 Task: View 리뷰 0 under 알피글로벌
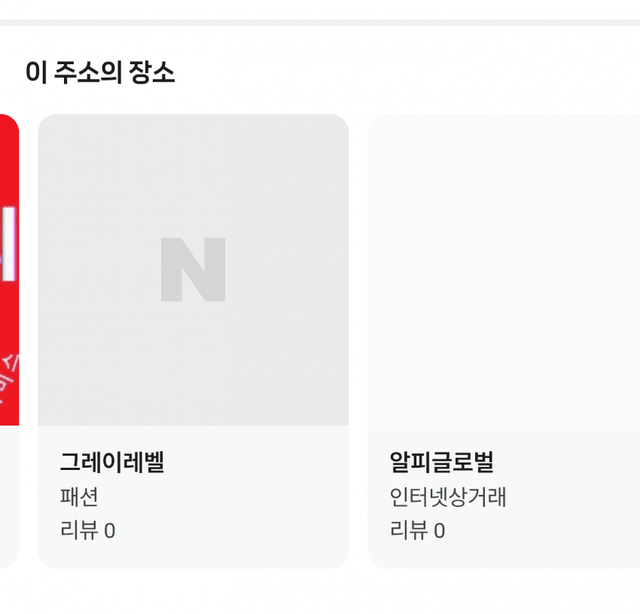pos(417,530)
